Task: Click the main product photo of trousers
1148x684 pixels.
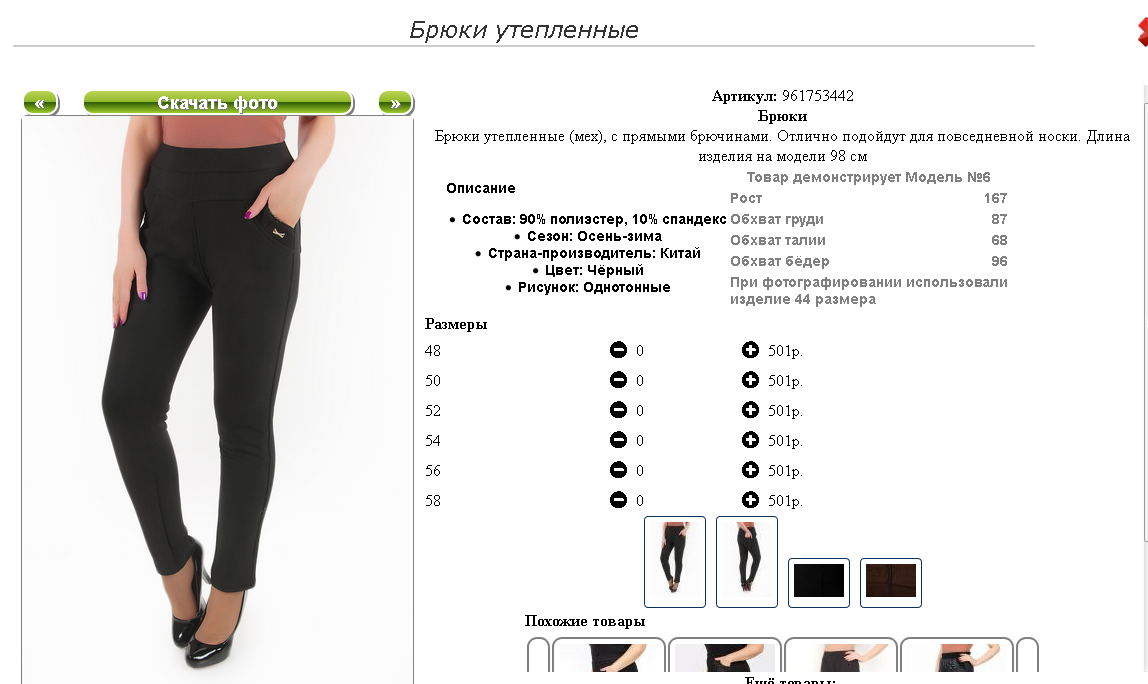Action: 217,399
